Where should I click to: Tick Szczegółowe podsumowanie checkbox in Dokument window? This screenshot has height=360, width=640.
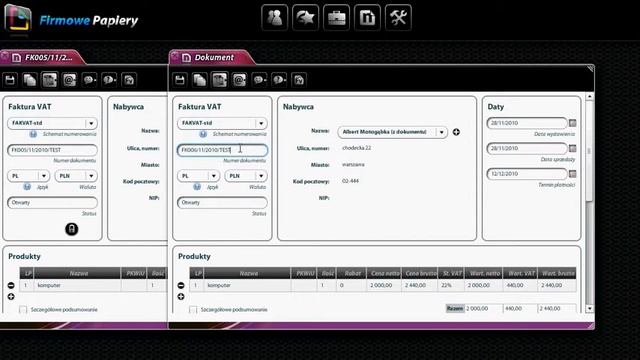coord(193,310)
